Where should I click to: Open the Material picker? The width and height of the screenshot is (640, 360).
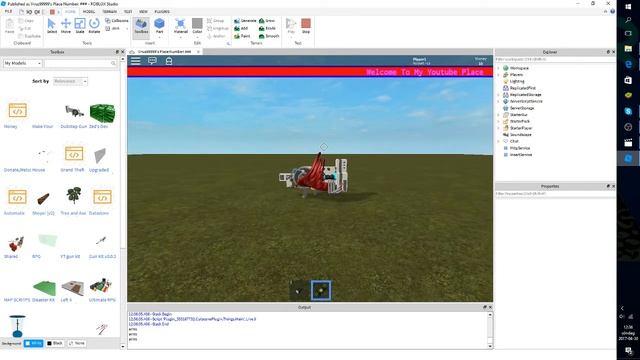(x=180, y=26)
